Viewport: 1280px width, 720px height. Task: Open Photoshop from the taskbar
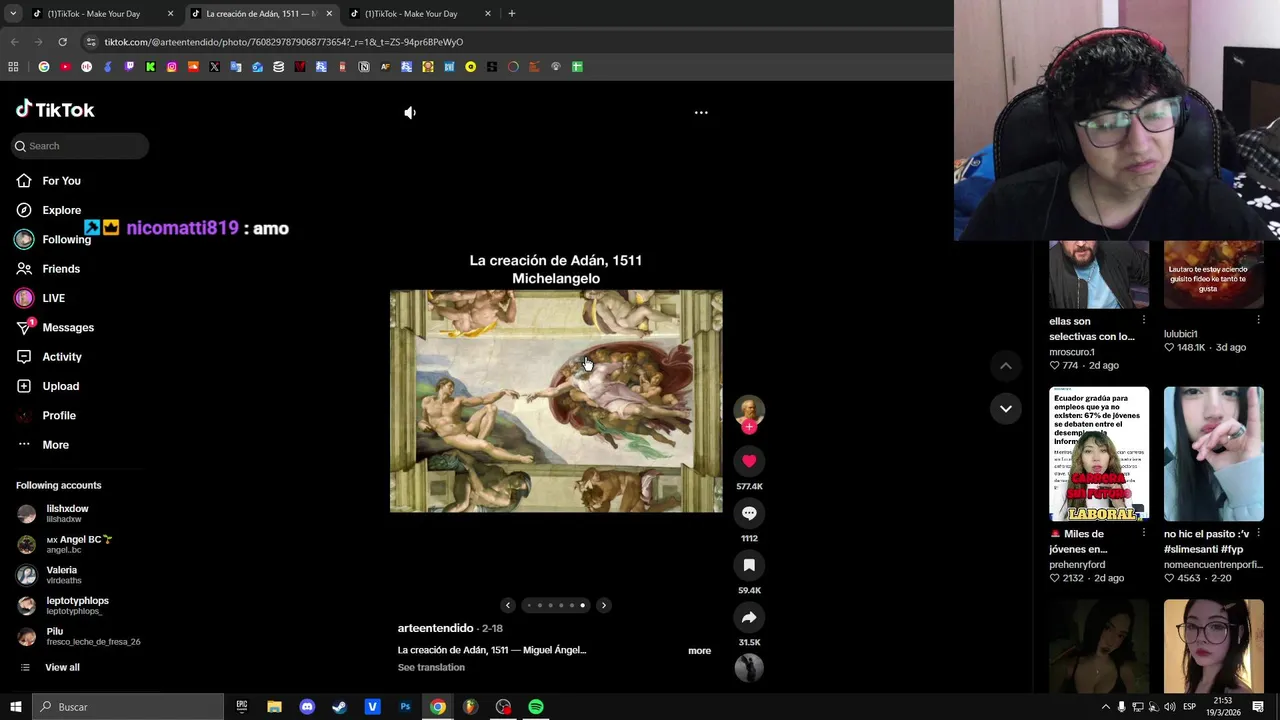coord(405,707)
